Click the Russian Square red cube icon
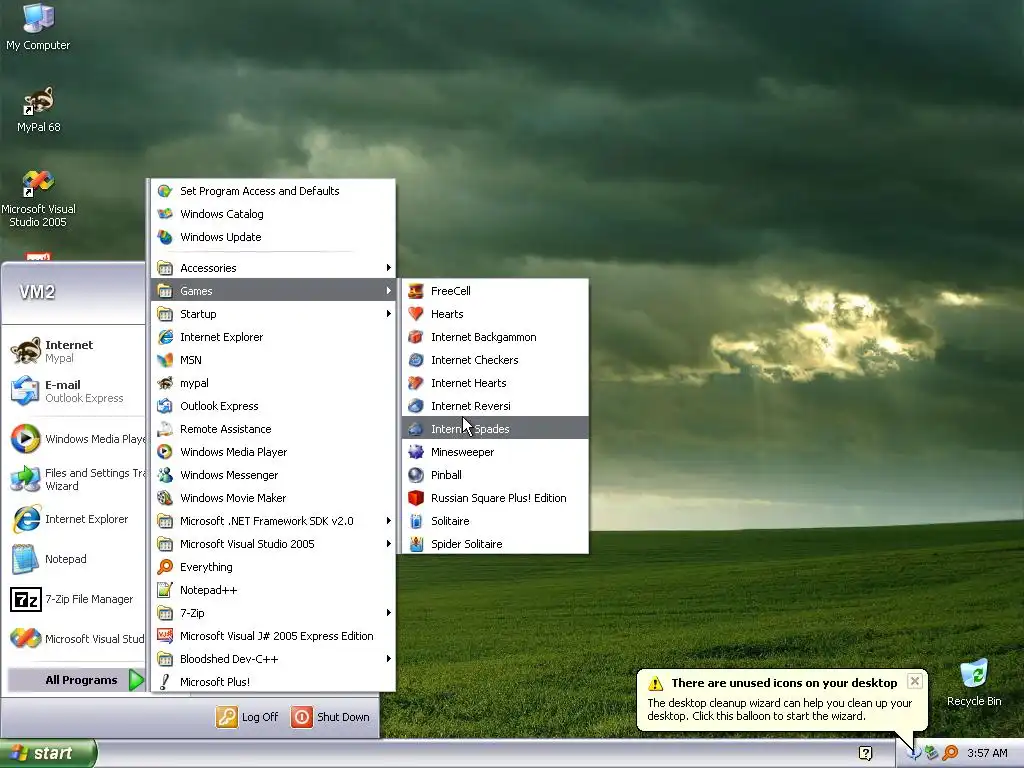1024x768 pixels. point(416,498)
